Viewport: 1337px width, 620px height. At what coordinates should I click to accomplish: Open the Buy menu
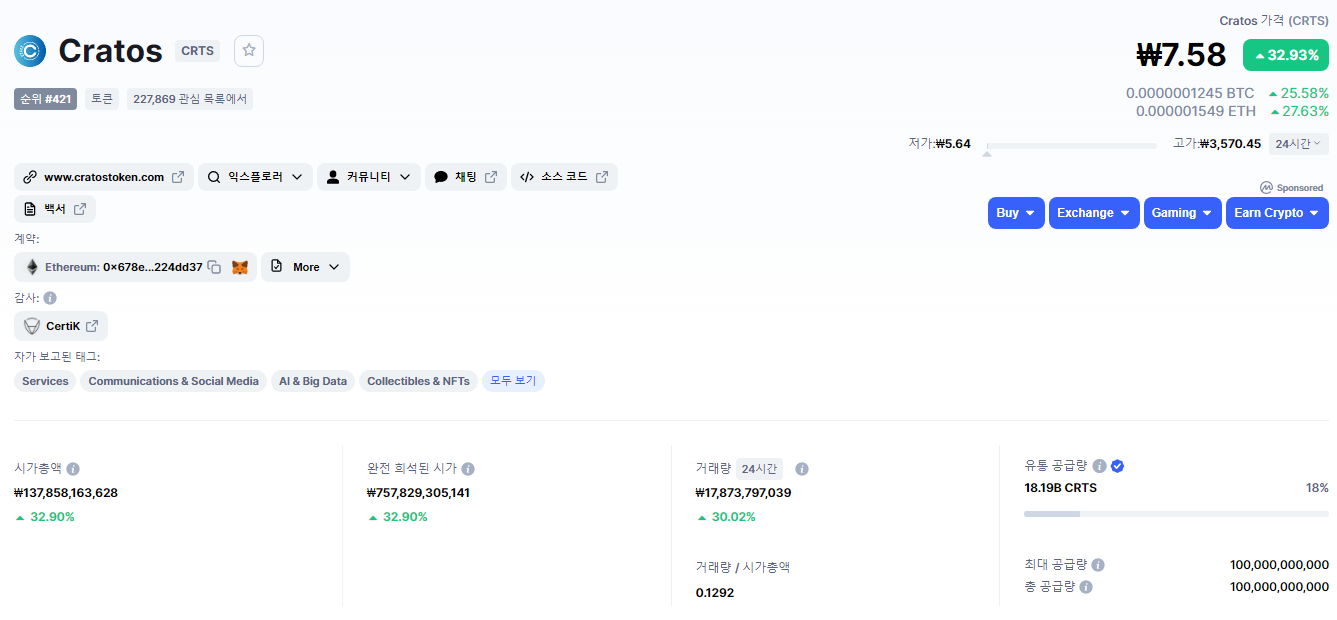pos(1015,213)
